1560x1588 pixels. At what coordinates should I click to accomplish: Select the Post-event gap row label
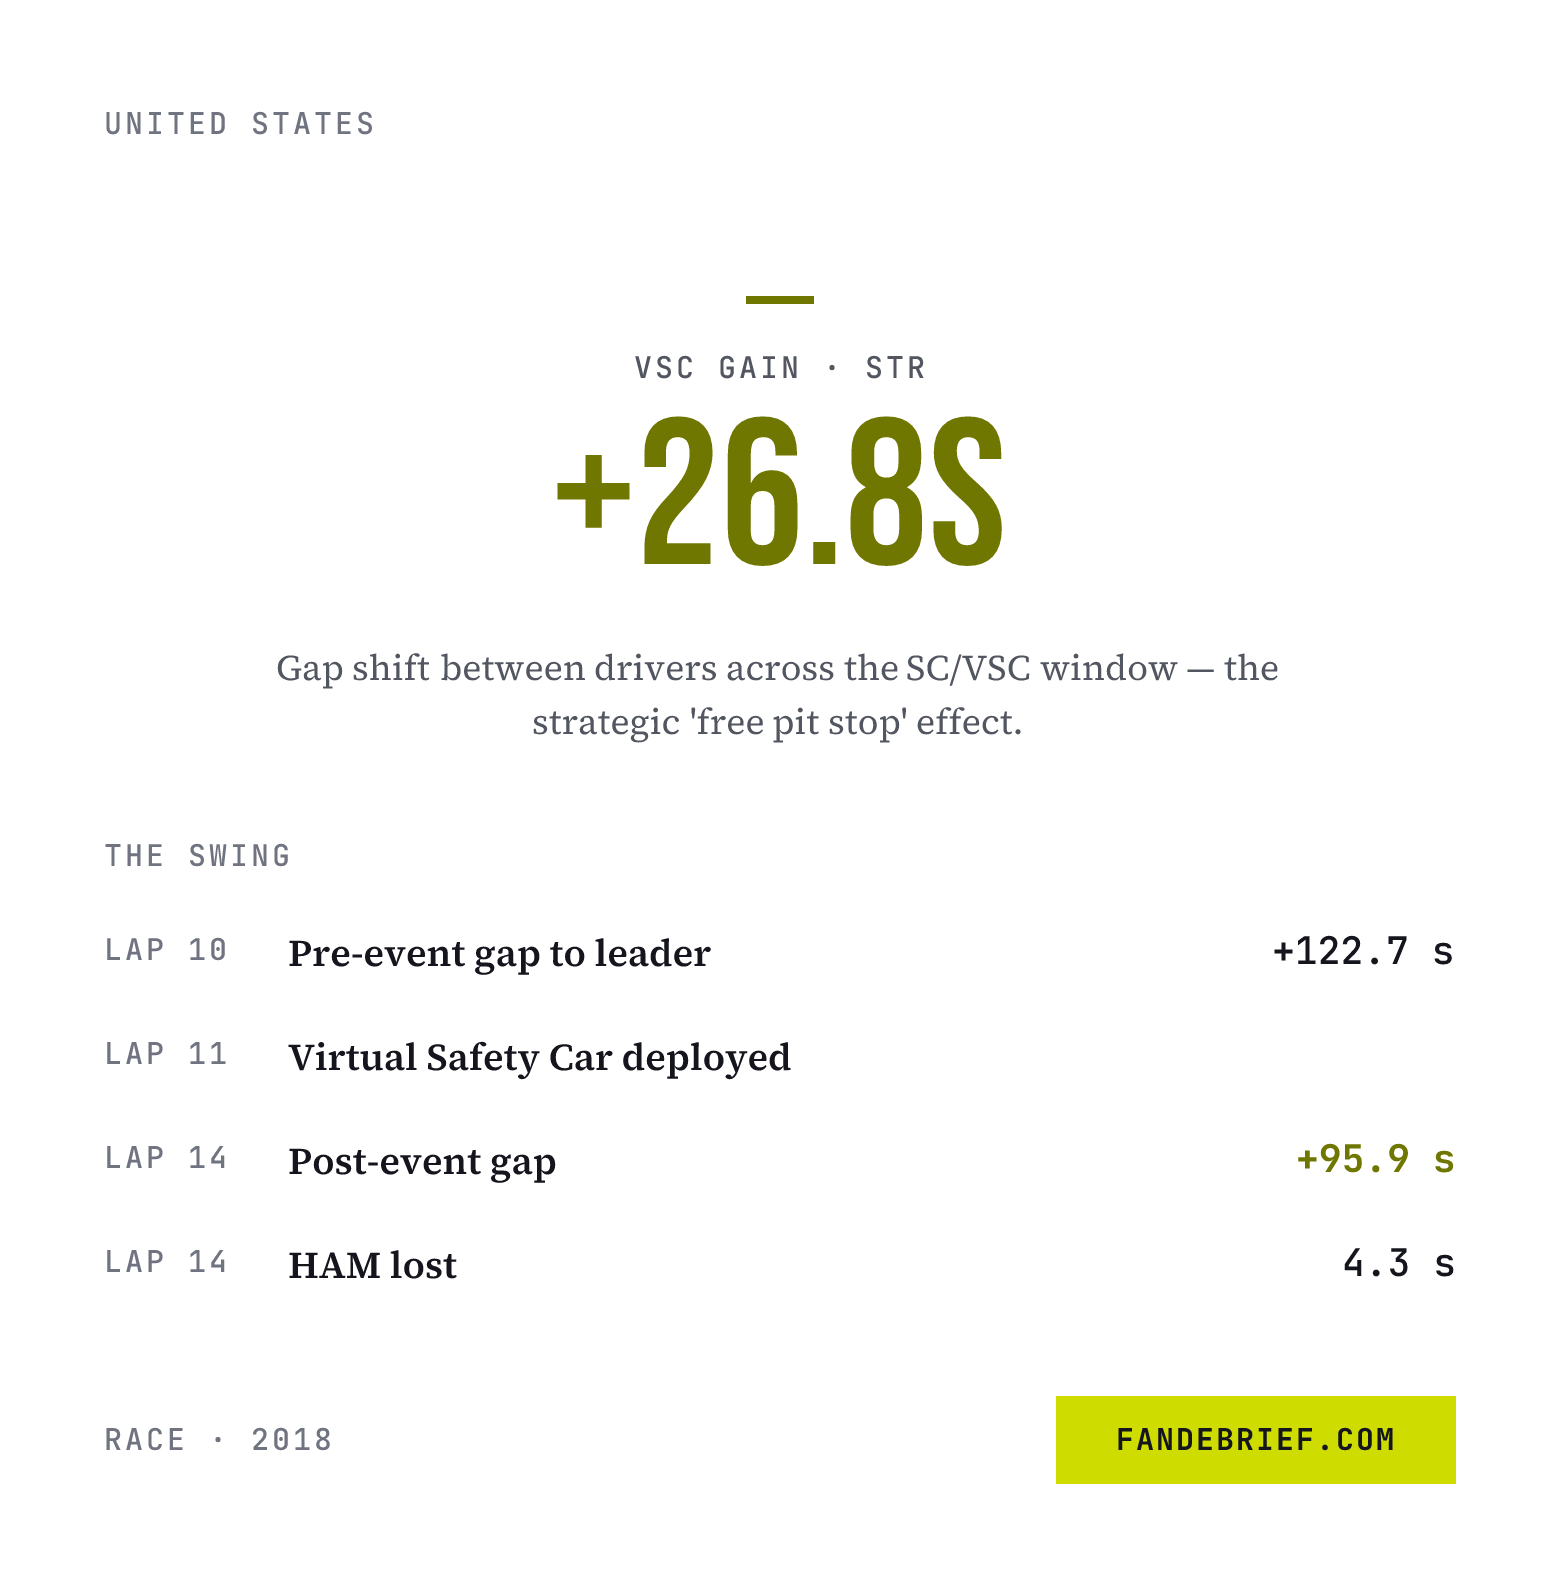tap(422, 1161)
